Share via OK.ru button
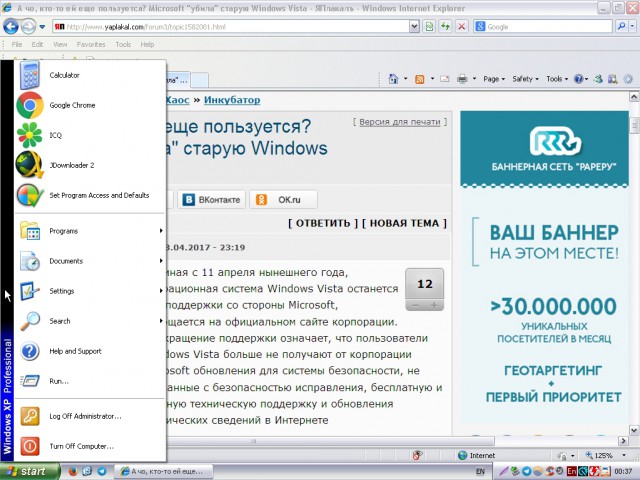Viewport: 640px width, 480px height. pos(283,200)
